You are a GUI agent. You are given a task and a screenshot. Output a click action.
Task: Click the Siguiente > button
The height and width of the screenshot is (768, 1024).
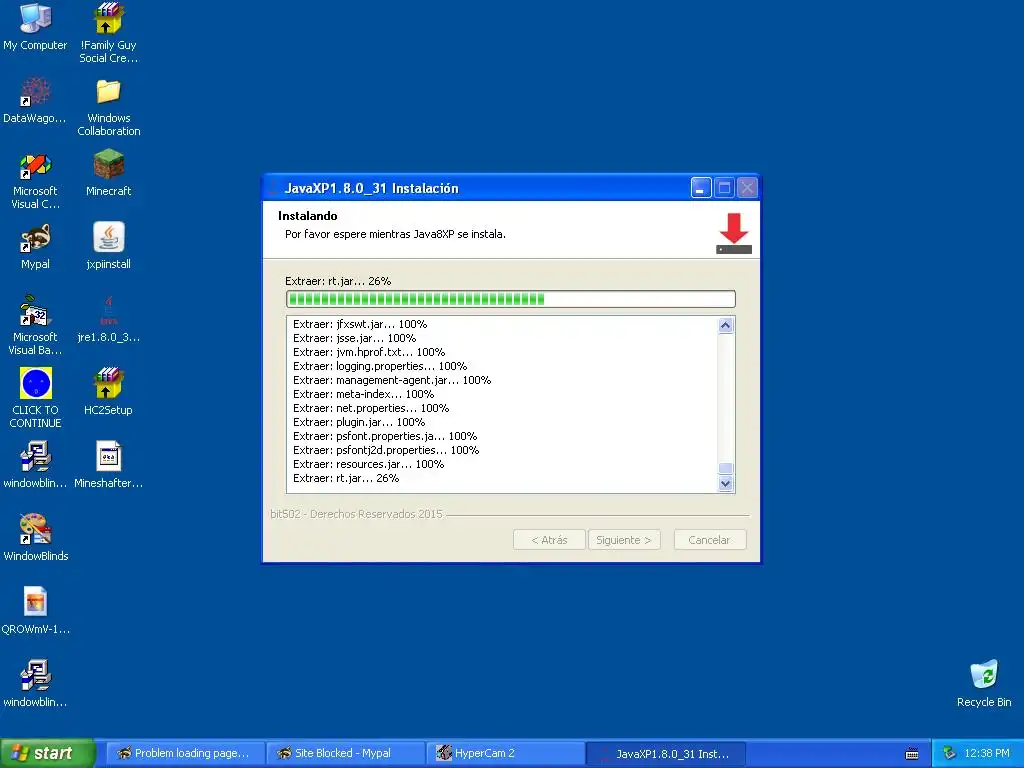[x=624, y=540]
